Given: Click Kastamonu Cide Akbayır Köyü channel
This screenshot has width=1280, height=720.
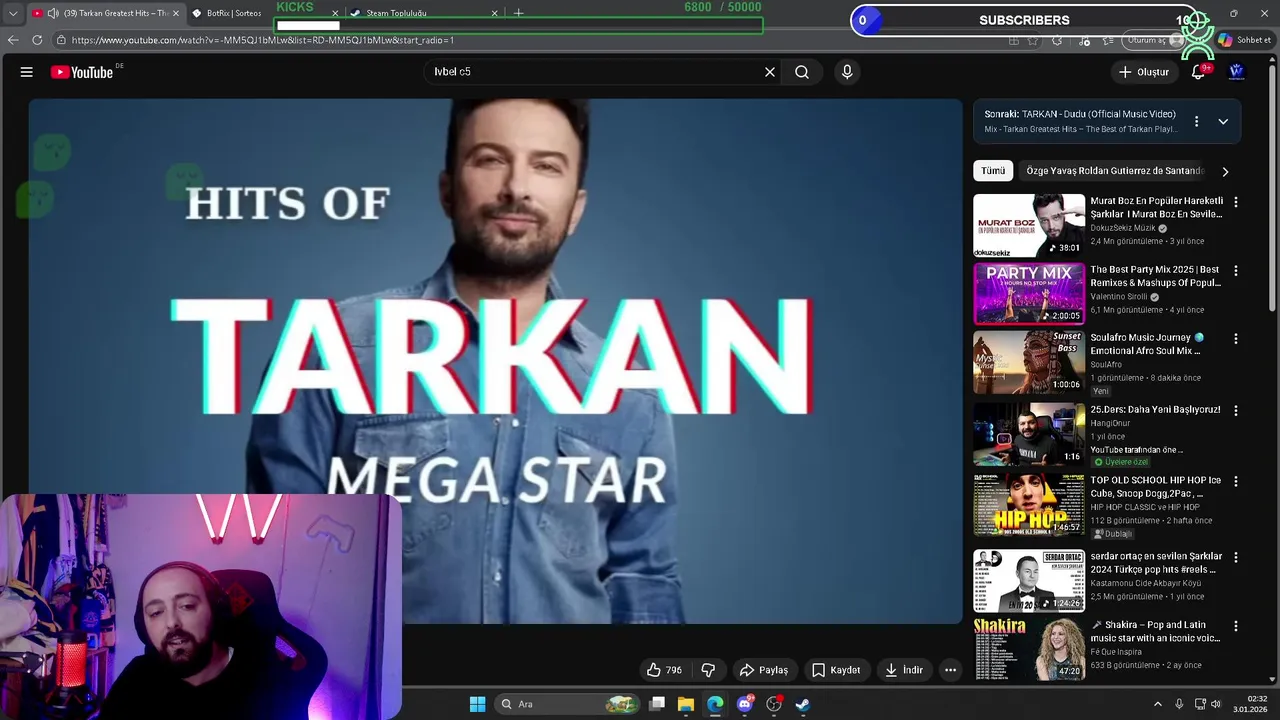Looking at the screenshot, I should tap(1146, 583).
